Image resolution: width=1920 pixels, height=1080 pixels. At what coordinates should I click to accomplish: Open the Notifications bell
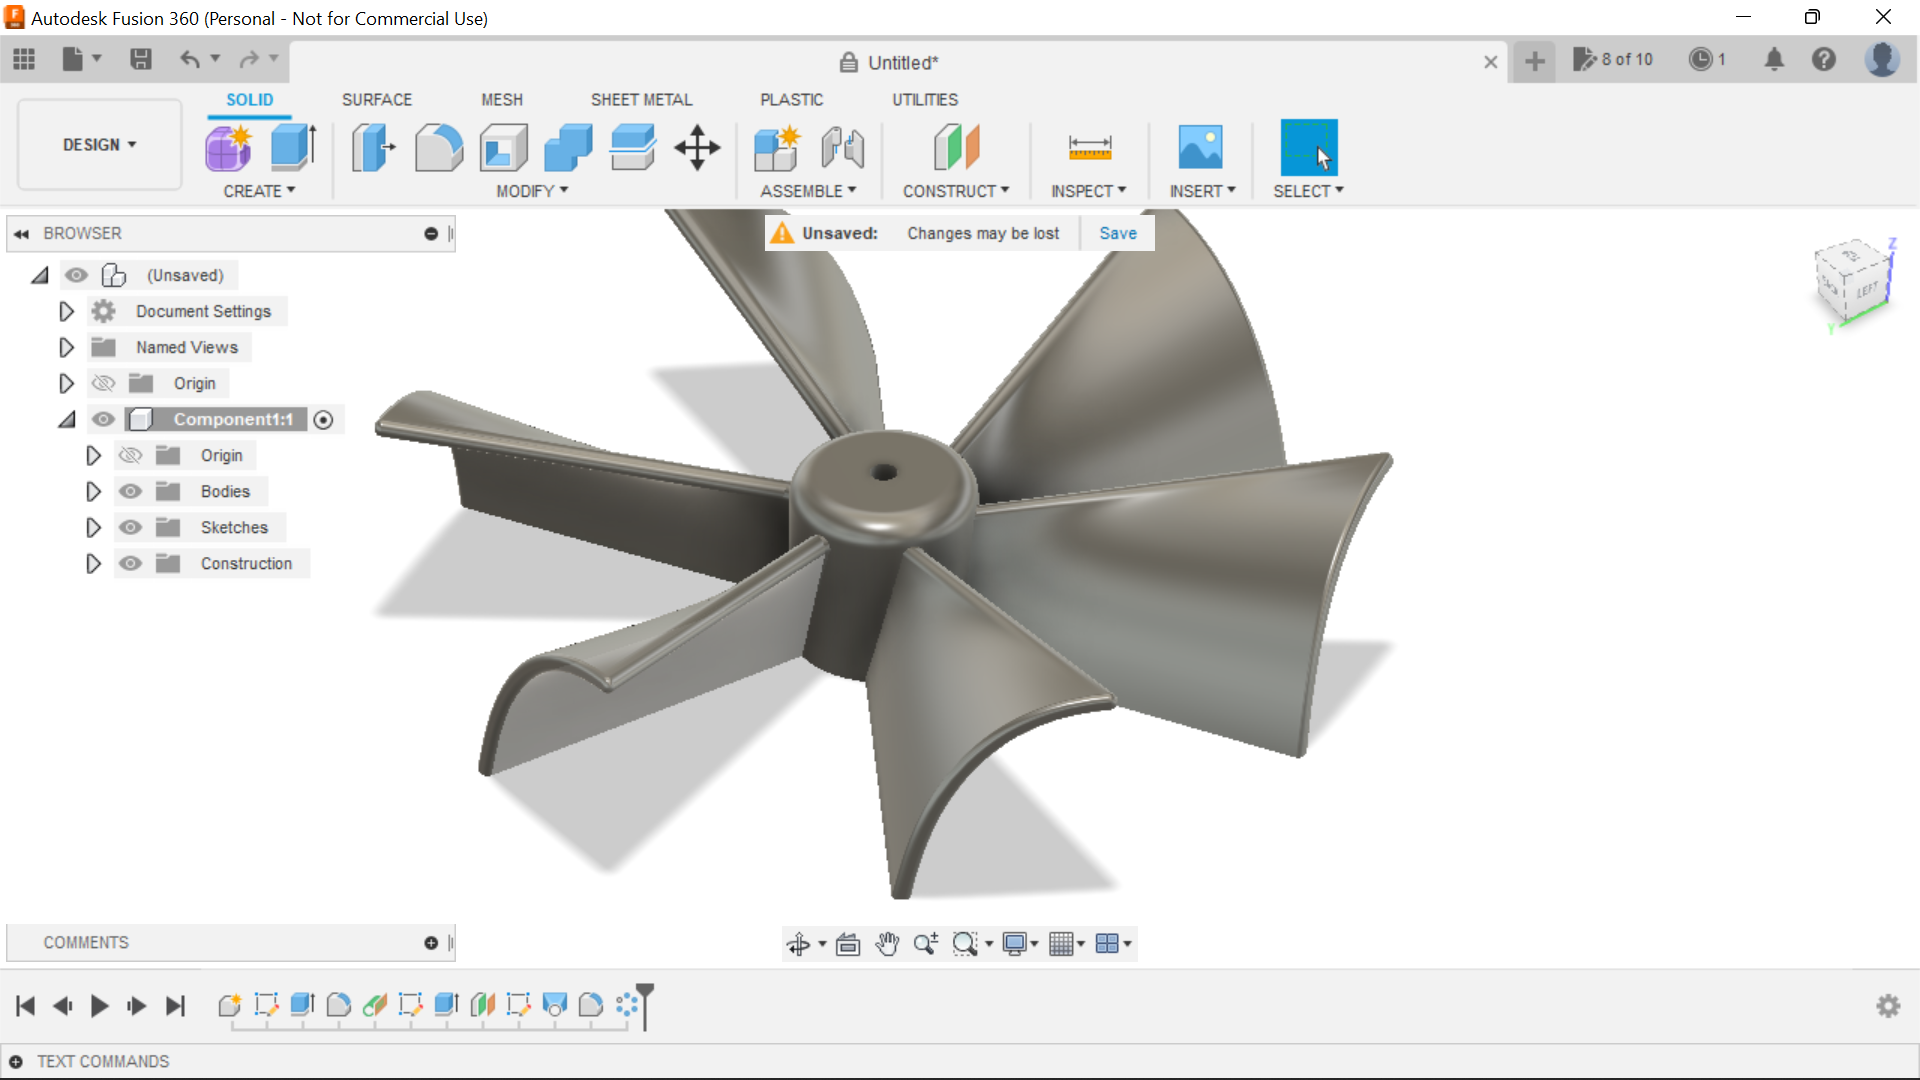pyautogui.click(x=1774, y=60)
